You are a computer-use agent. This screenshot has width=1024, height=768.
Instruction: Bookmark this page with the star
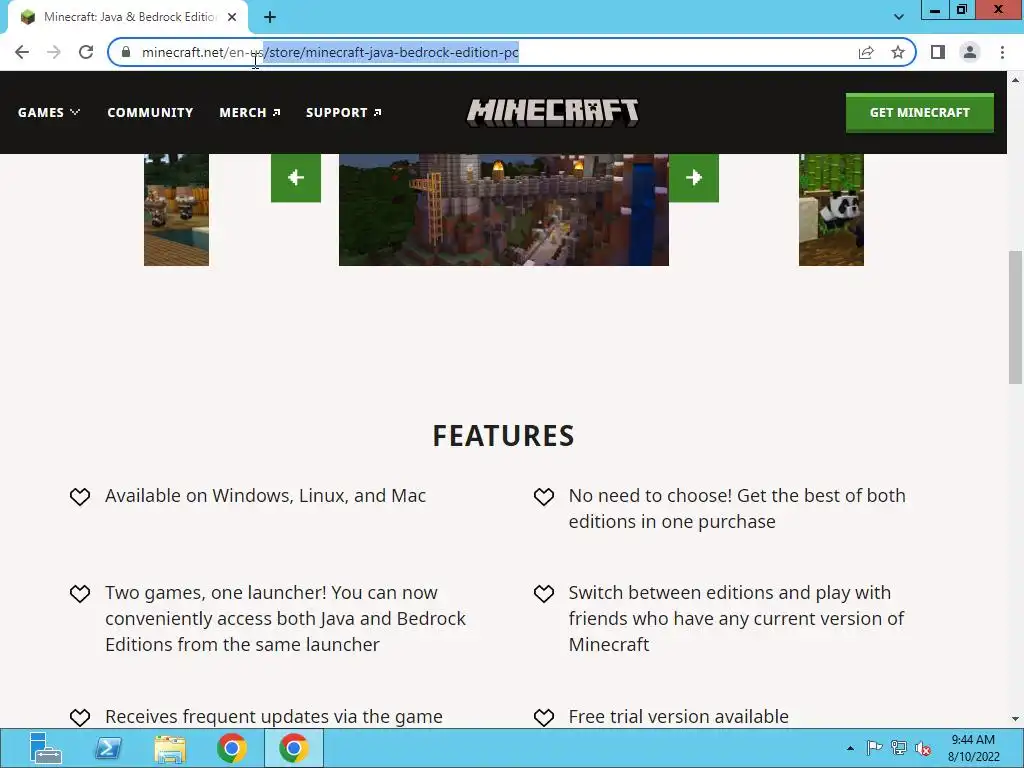[x=898, y=52]
